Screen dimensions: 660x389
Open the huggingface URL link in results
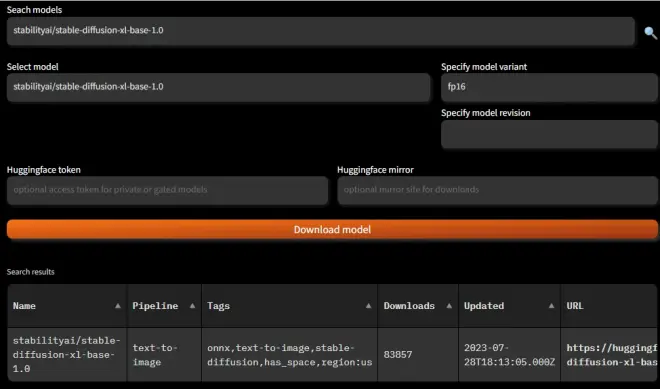(611, 355)
